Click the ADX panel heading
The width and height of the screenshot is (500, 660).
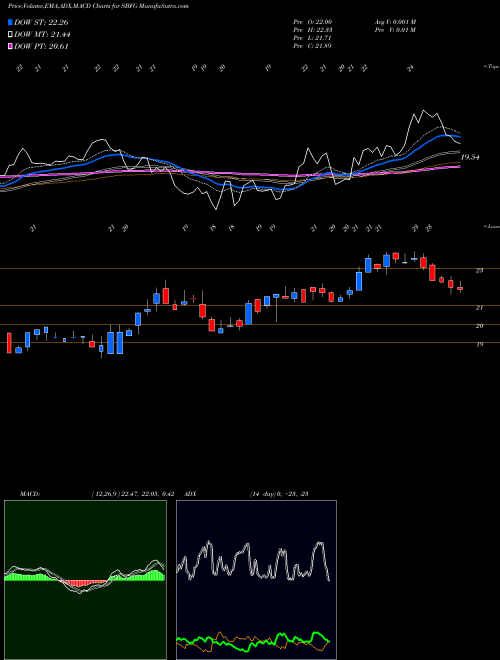190,494
